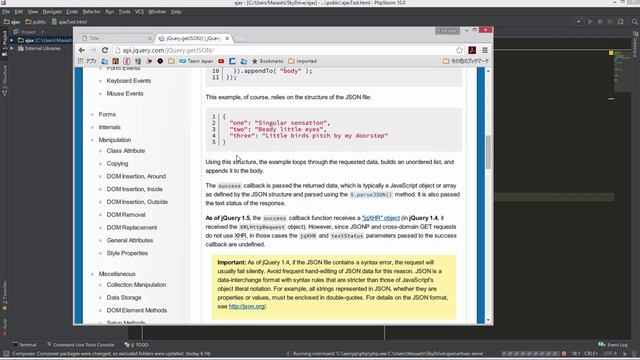Open the Apps shortcut in bookmarks bar
640x360 pixels.
point(87,61)
